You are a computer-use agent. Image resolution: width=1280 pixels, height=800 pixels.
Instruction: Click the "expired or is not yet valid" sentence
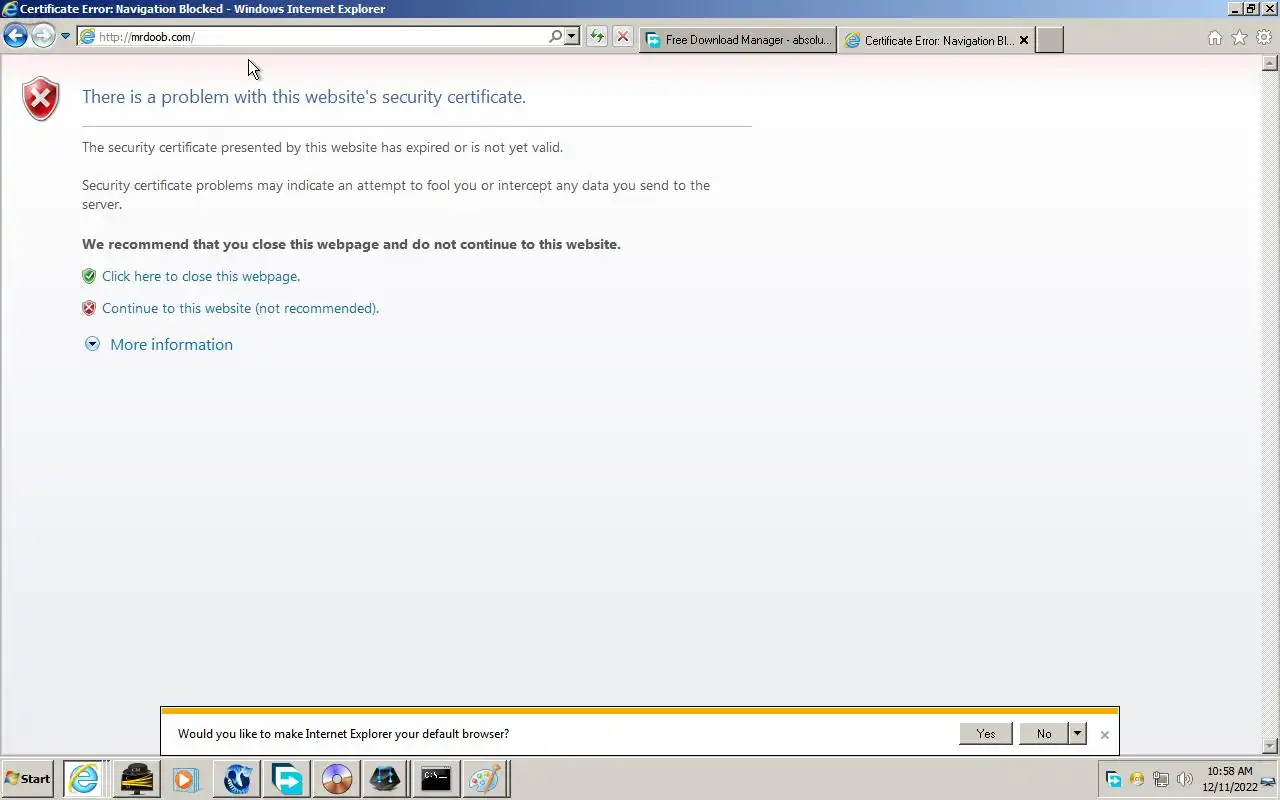[323, 147]
